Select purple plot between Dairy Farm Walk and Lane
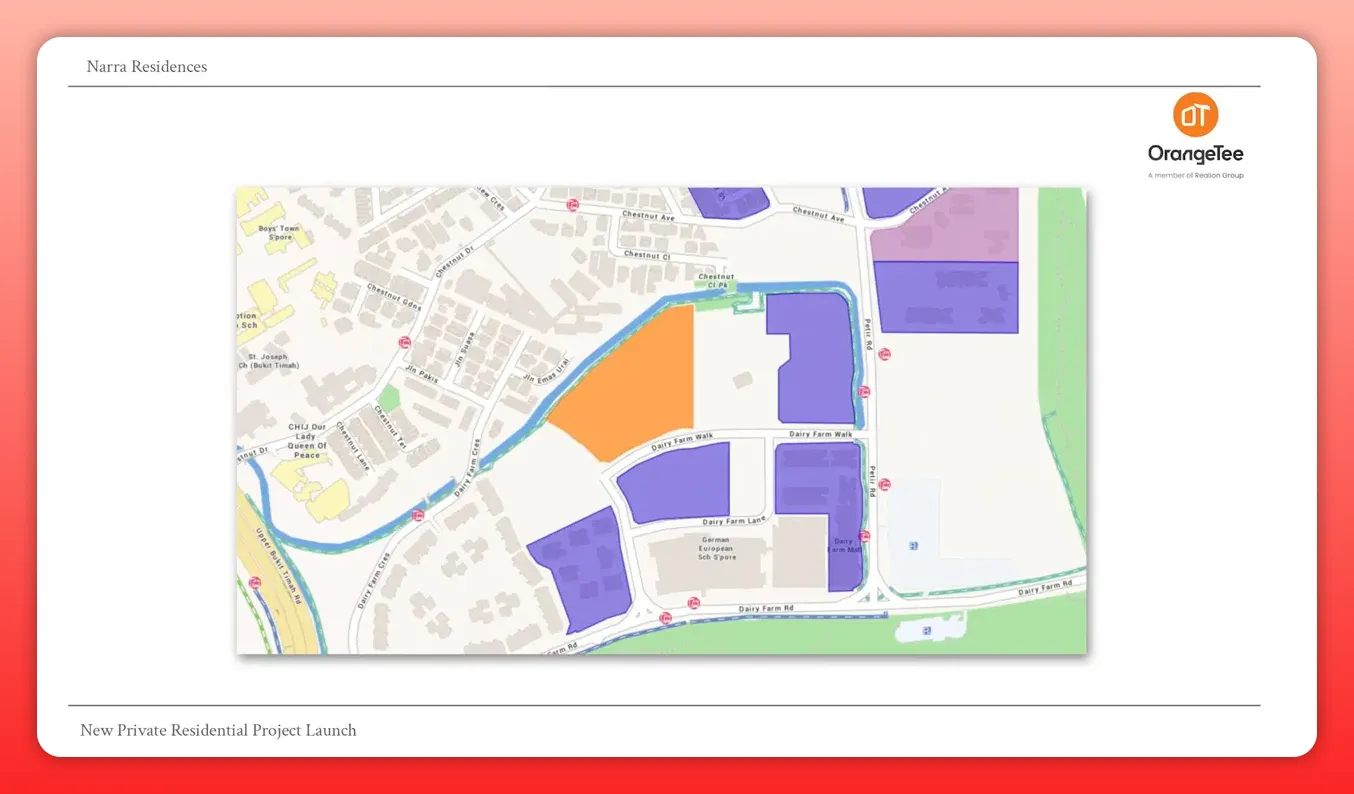Screen dimensions: 1354x794 pyautogui.click(x=676, y=484)
